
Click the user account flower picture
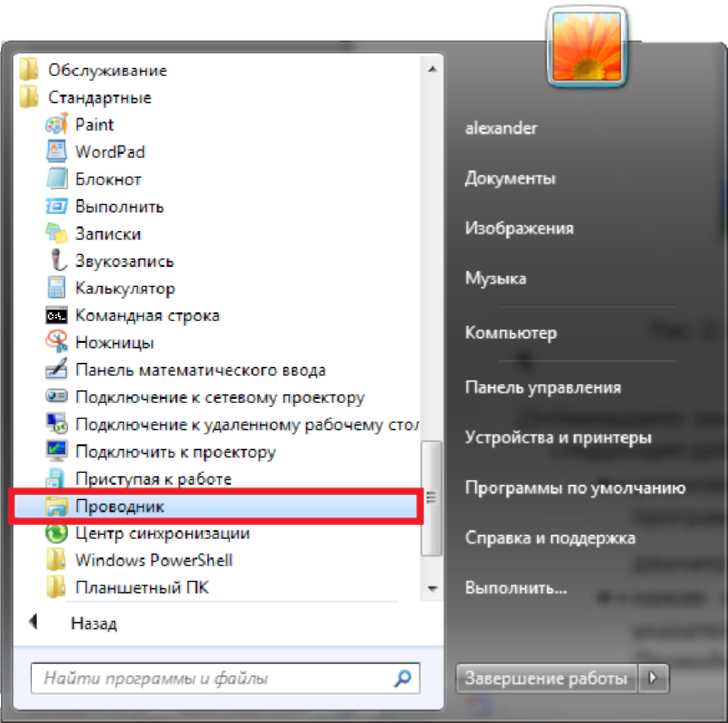[587, 47]
